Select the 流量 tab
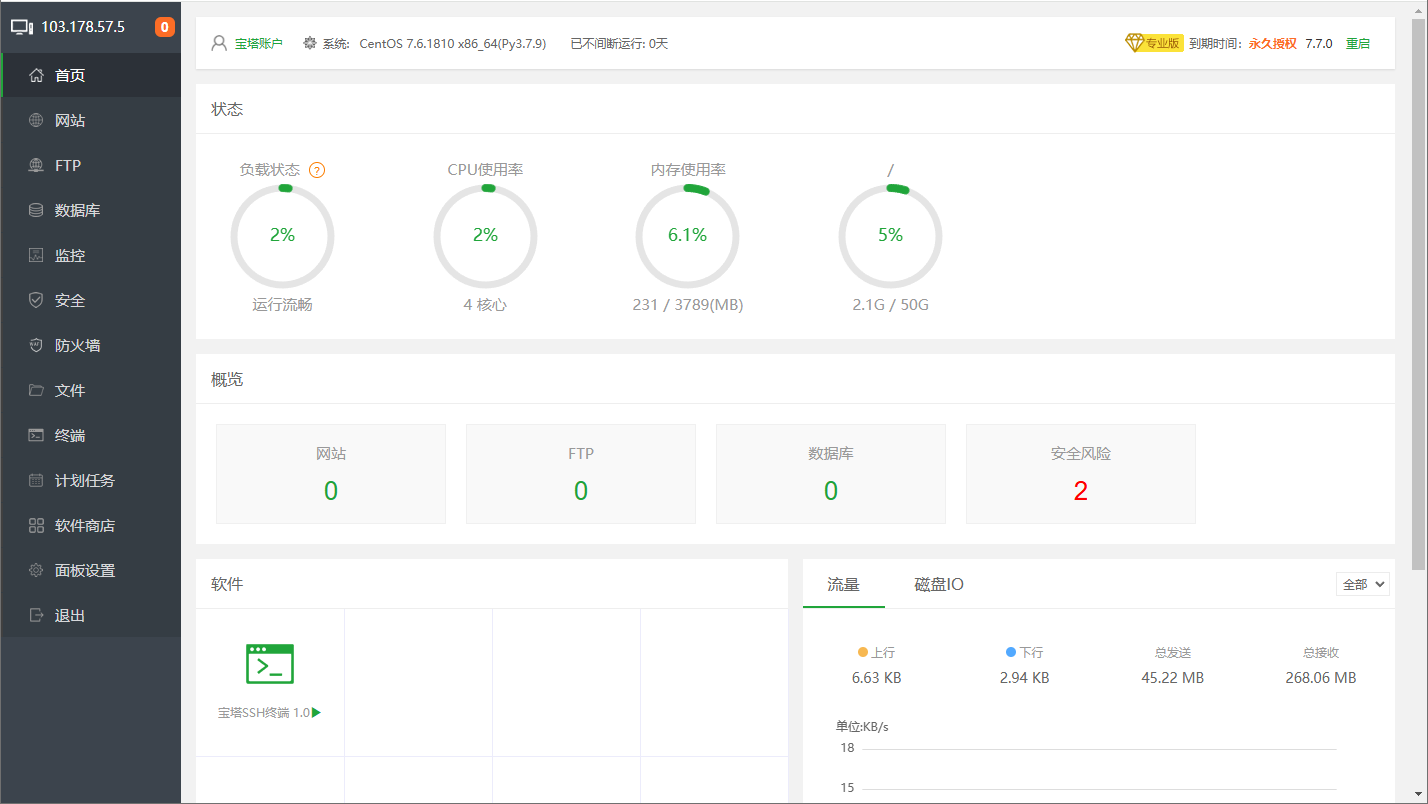The width and height of the screenshot is (1428, 804). click(844, 584)
